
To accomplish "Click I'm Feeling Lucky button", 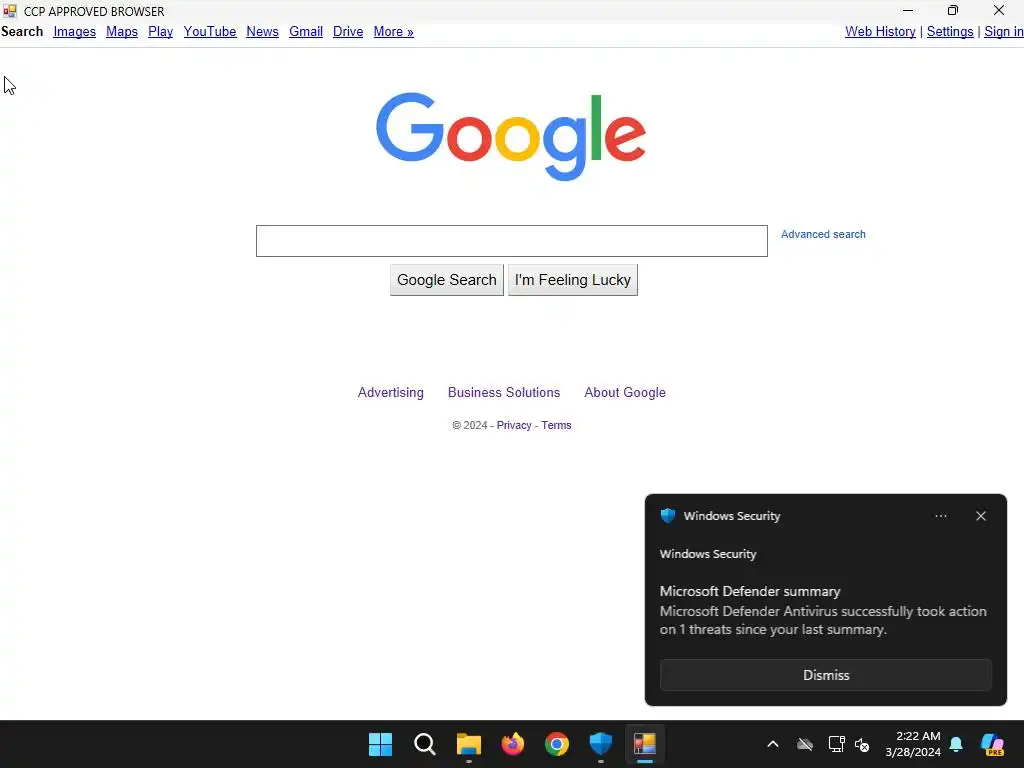I will (x=573, y=280).
